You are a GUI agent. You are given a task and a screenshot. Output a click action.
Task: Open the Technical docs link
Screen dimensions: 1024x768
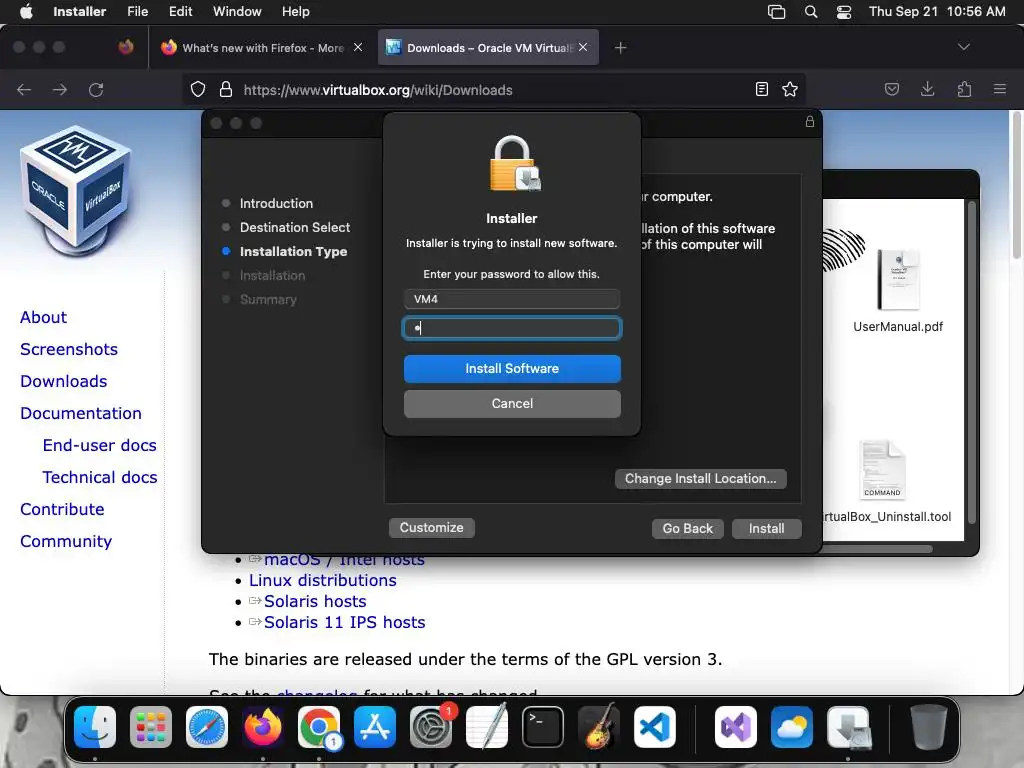coord(99,477)
